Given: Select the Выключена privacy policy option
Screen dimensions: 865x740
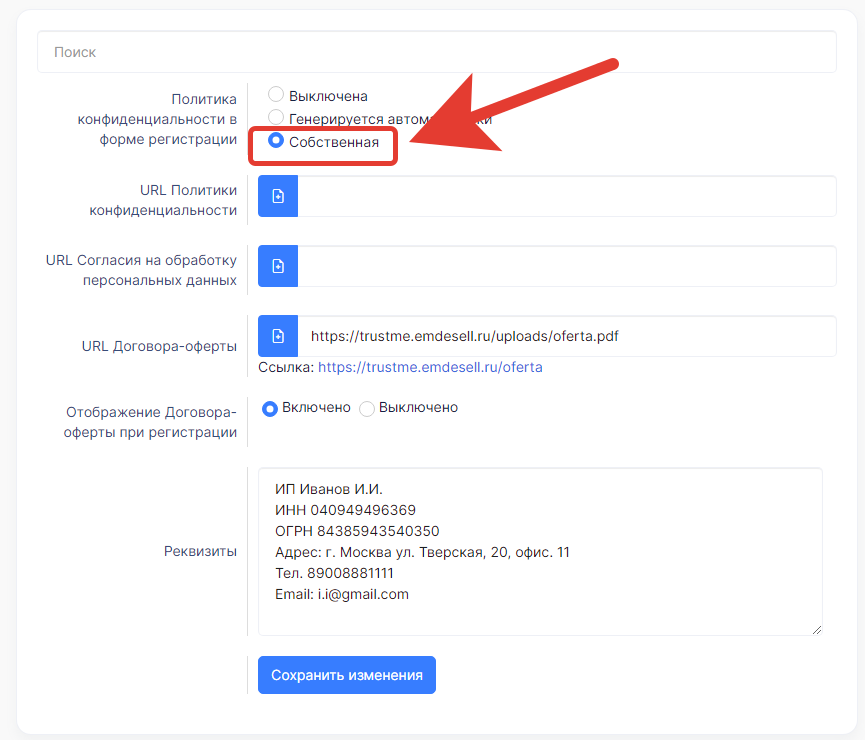Looking at the screenshot, I should pos(276,95).
